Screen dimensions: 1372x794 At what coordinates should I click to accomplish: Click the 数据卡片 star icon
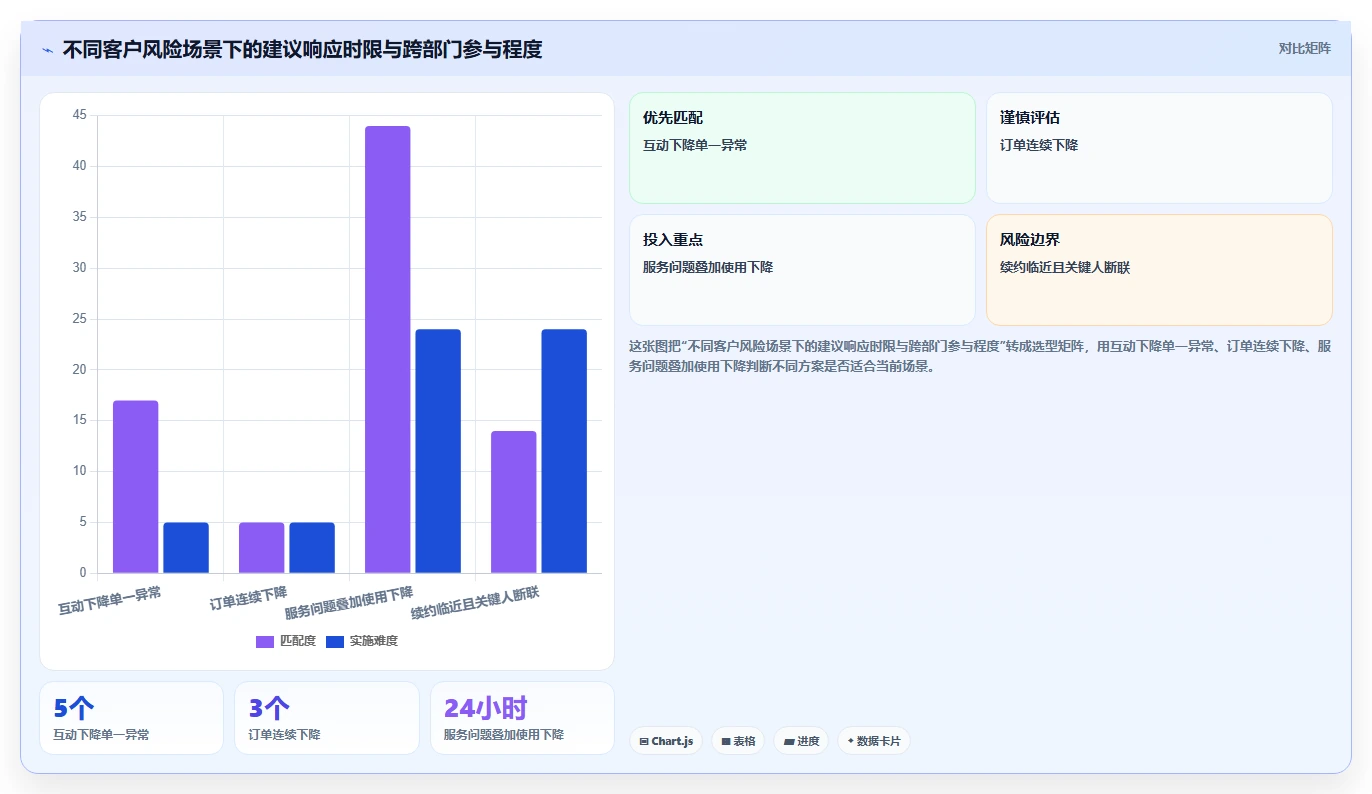tap(850, 741)
